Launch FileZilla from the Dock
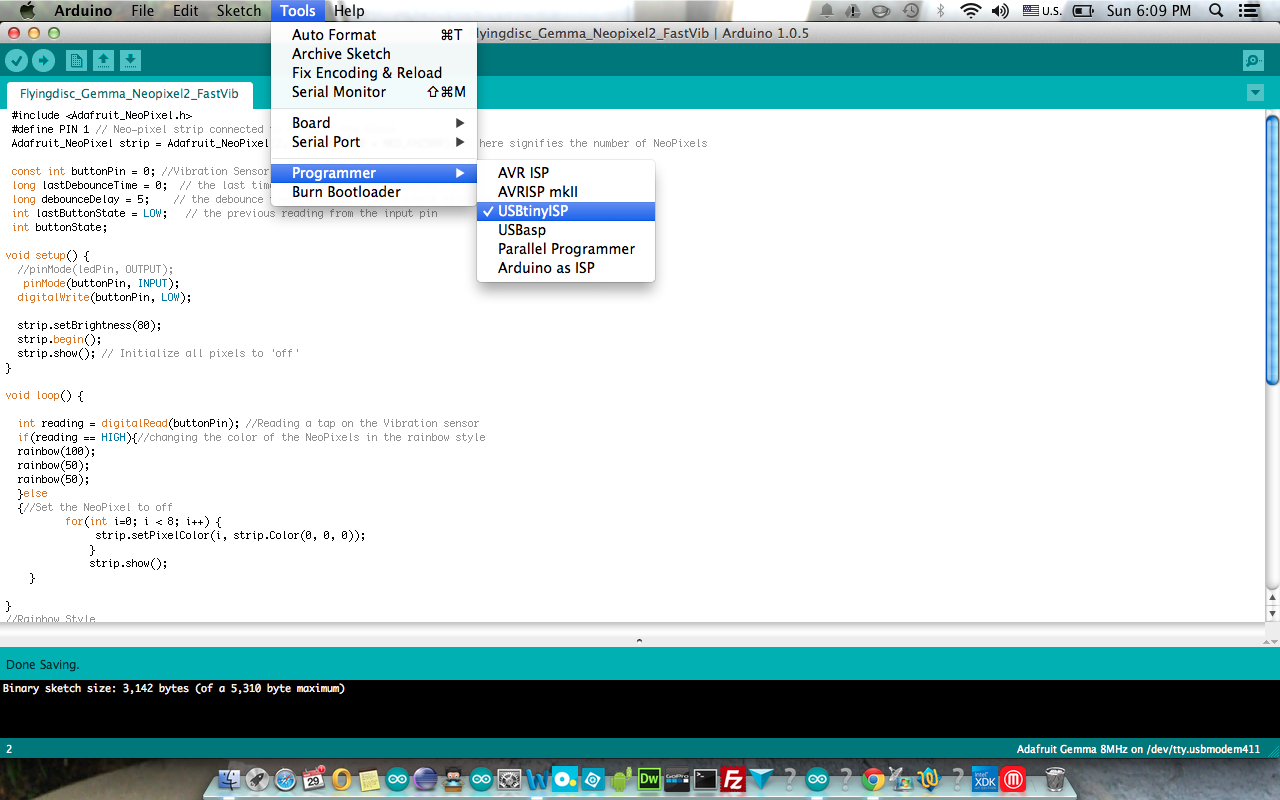The image size is (1280, 800). click(x=733, y=779)
